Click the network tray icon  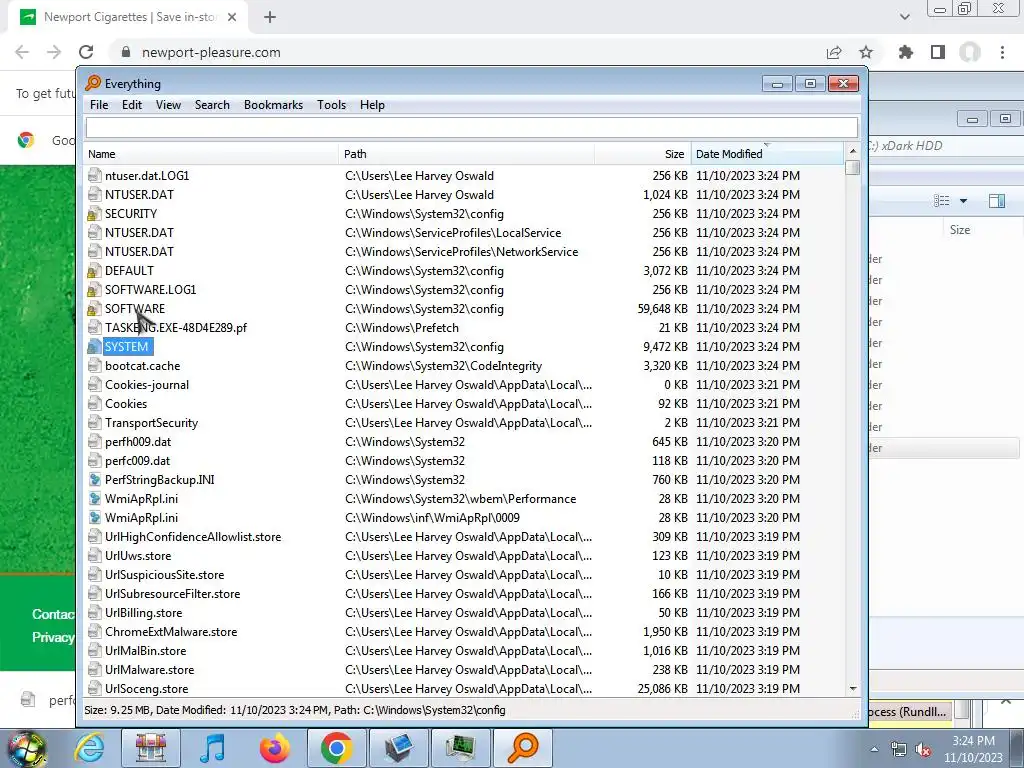click(x=899, y=750)
